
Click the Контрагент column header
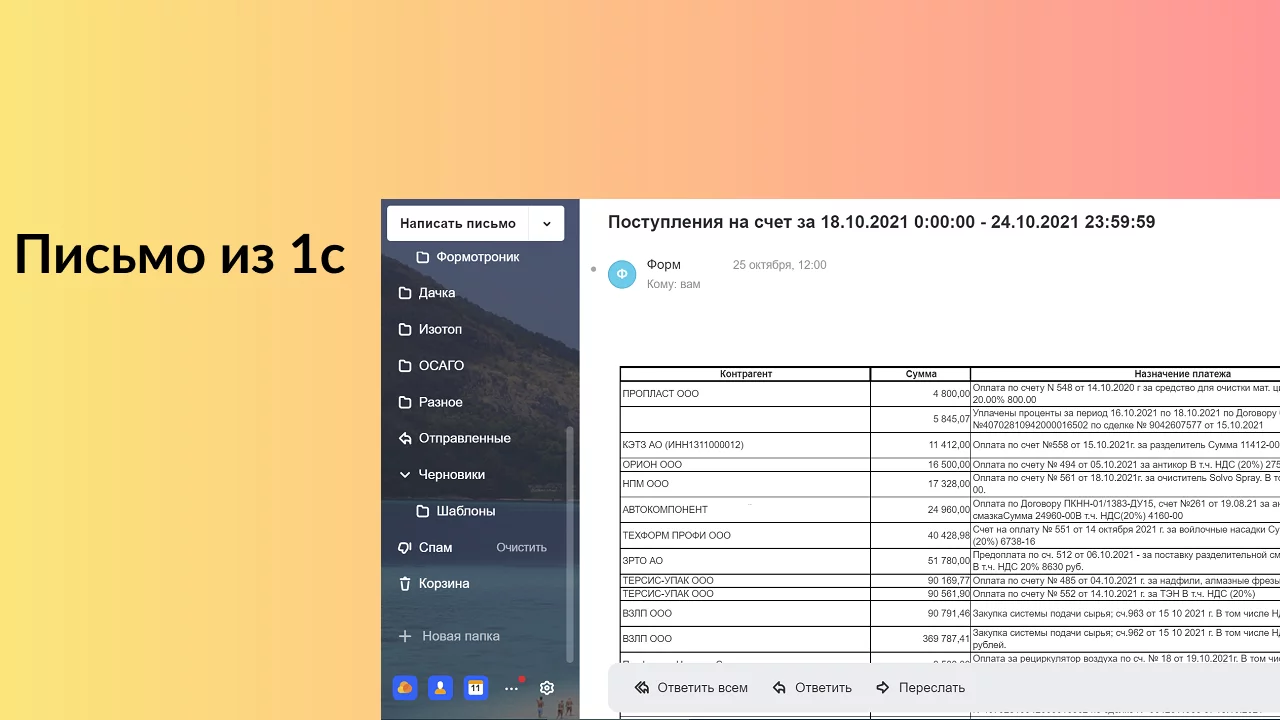[746, 374]
